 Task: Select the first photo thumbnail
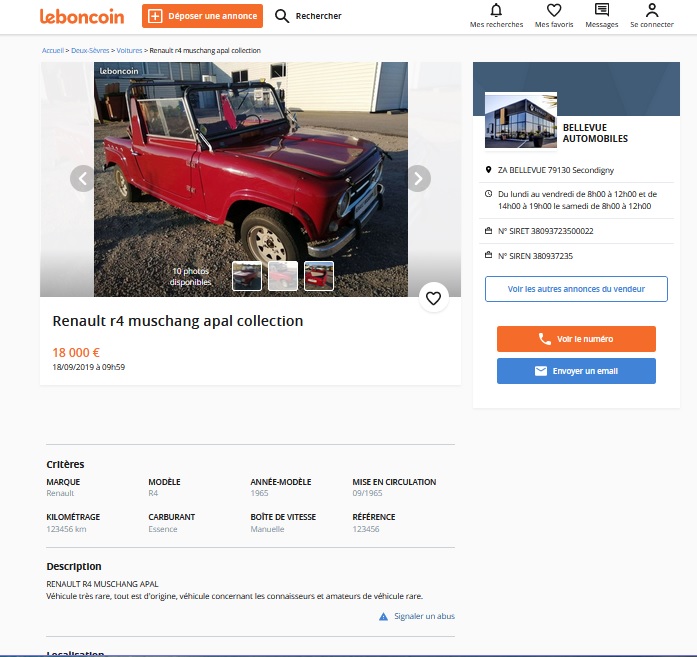[x=247, y=276]
